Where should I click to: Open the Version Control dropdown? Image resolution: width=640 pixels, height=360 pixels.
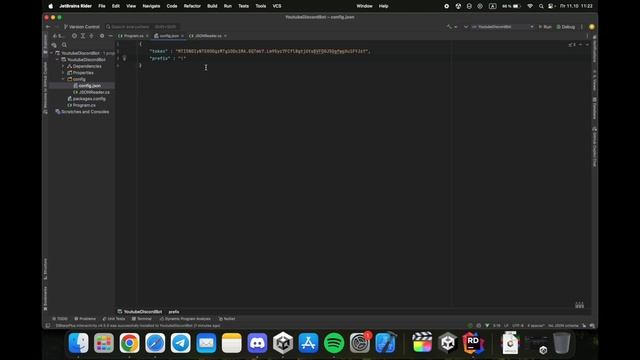coord(82,27)
